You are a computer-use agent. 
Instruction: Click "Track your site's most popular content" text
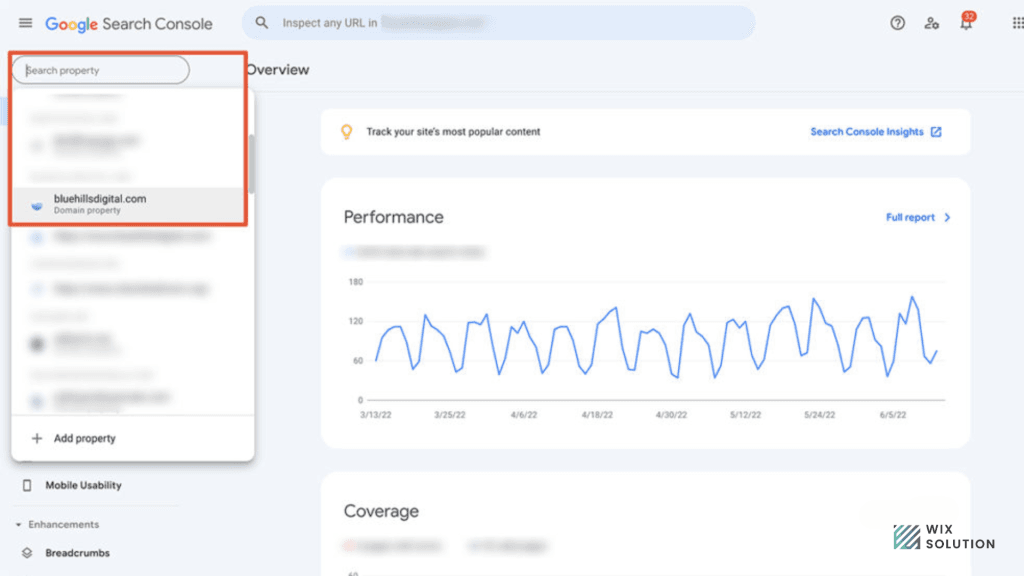[x=453, y=132]
